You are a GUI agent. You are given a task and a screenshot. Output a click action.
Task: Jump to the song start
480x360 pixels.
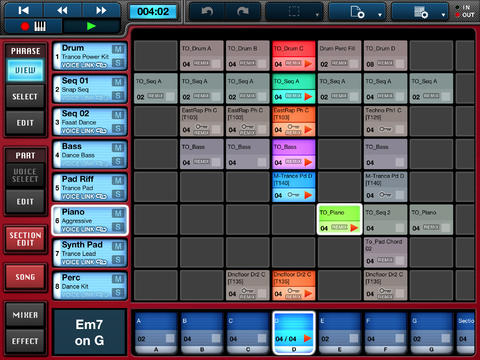(x=24, y=10)
